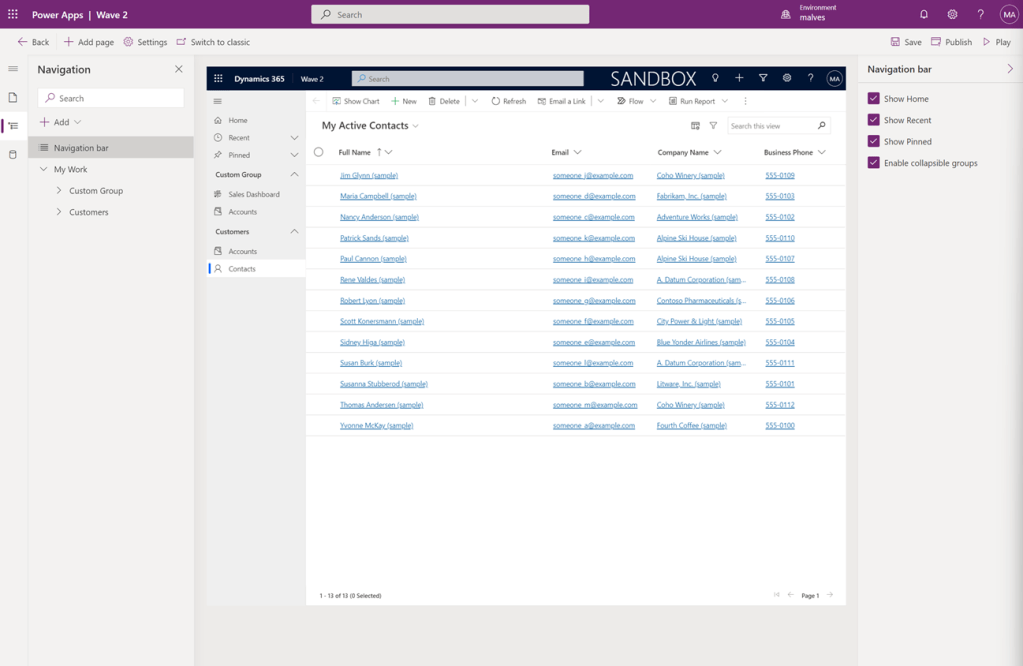
Task: Click the help question mark icon
Action: click(x=980, y=15)
